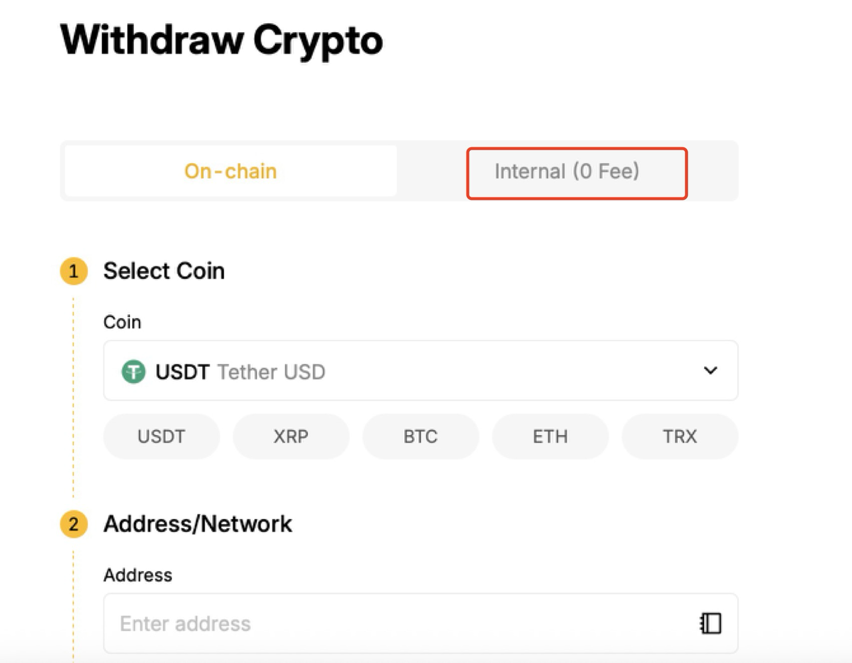Click the Coin field label
Image resolution: width=852 pixels, height=663 pixels.
pos(122,322)
